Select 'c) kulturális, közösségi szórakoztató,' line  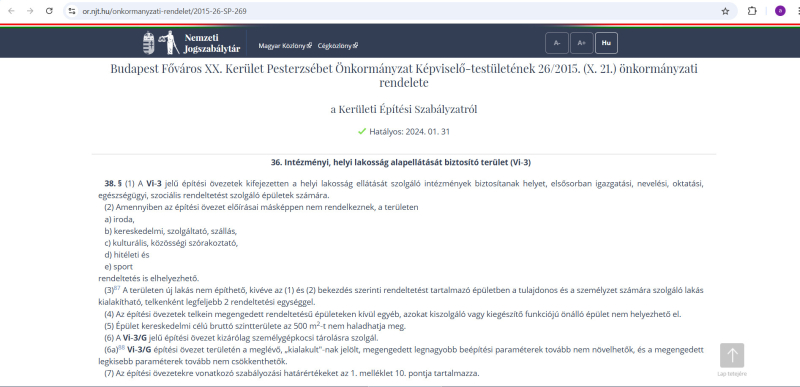tap(171, 243)
